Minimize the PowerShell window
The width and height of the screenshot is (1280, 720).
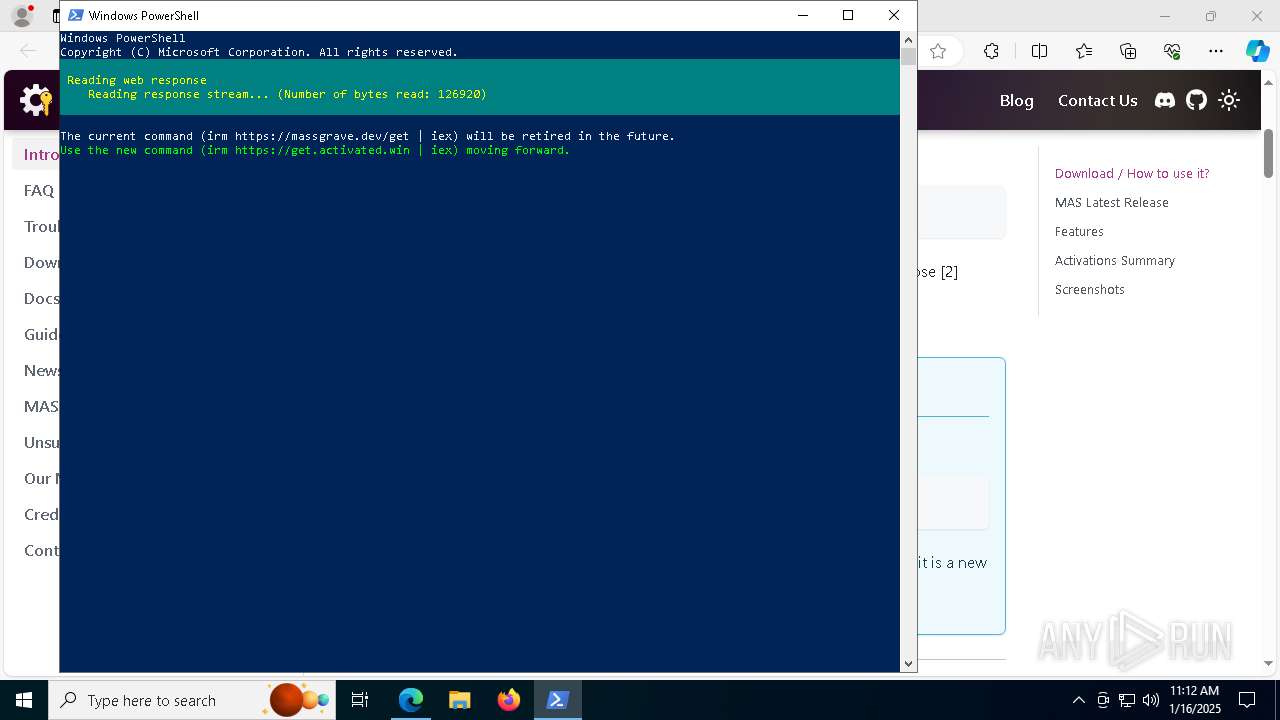[802, 15]
